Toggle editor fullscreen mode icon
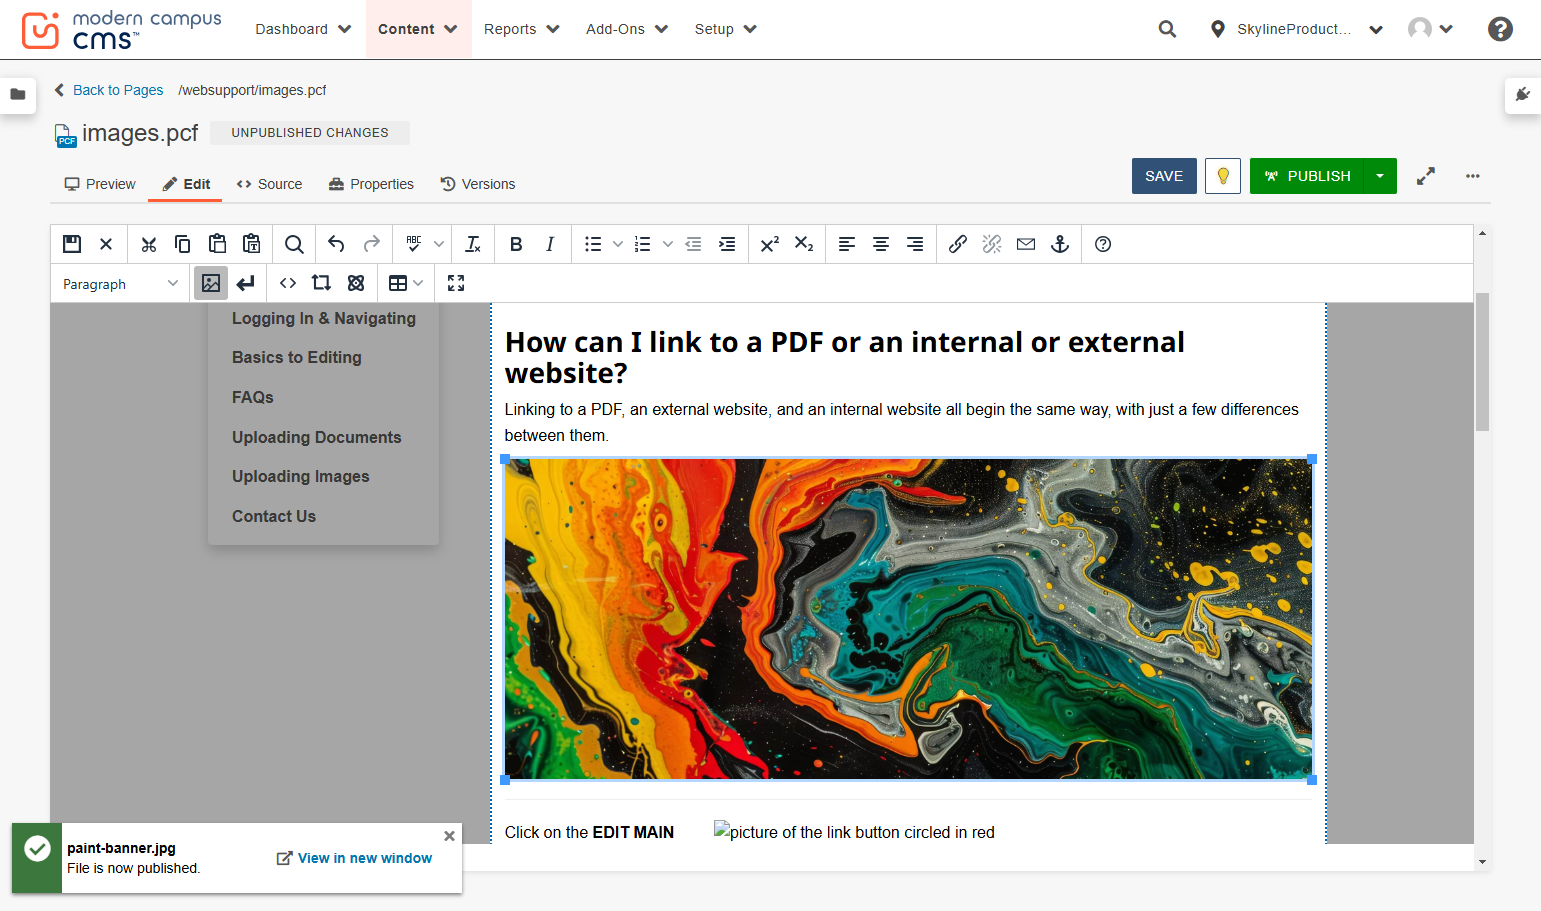 [456, 283]
